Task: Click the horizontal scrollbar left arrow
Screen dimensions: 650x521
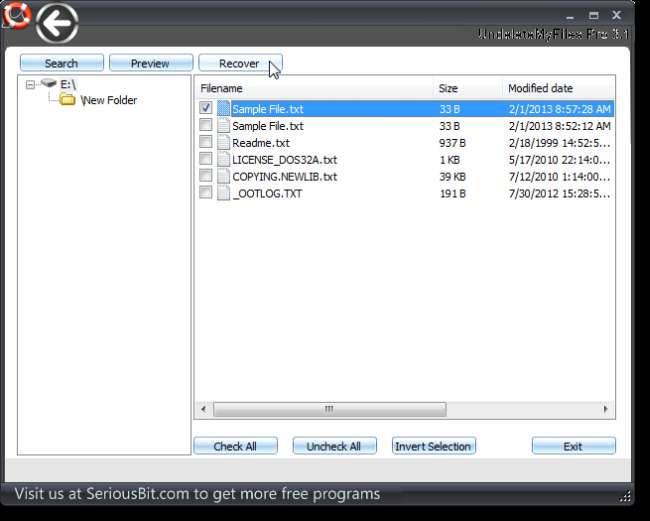Action: (204, 409)
